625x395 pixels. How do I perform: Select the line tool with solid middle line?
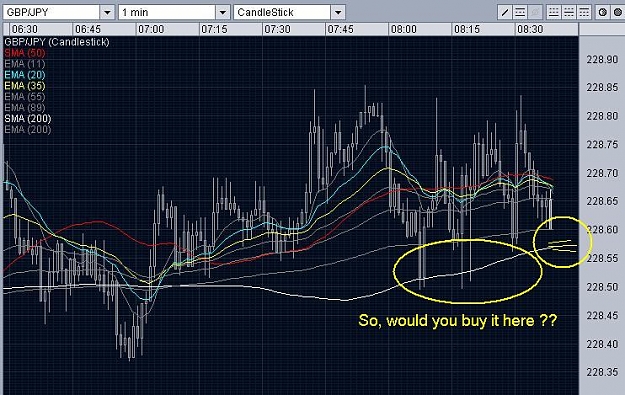click(569, 12)
